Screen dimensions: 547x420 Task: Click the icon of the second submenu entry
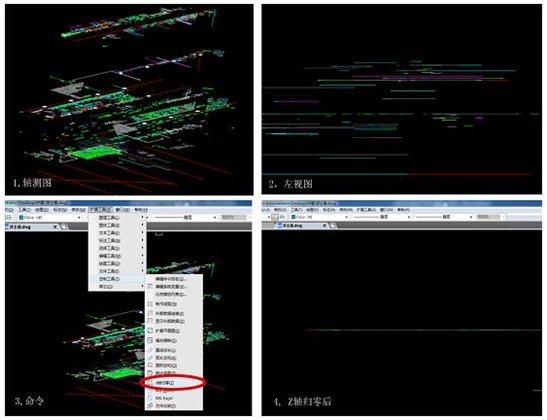click(150, 286)
